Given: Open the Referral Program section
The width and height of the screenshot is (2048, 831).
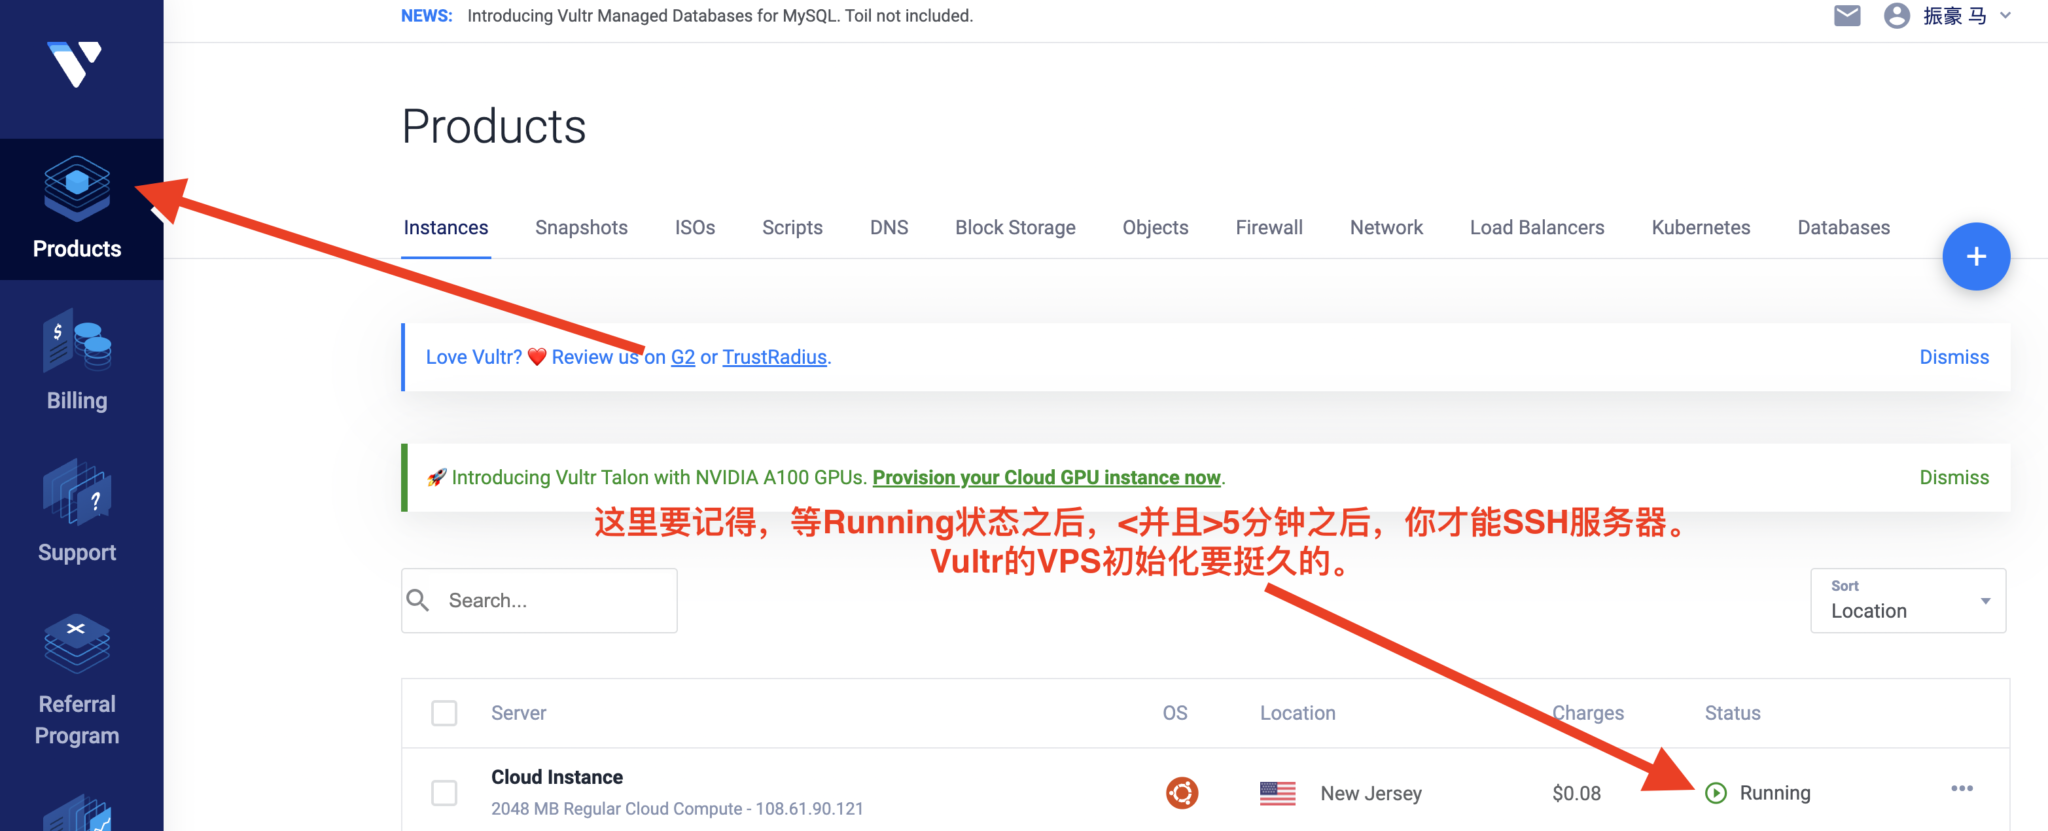Looking at the screenshot, I should coord(77,681).
